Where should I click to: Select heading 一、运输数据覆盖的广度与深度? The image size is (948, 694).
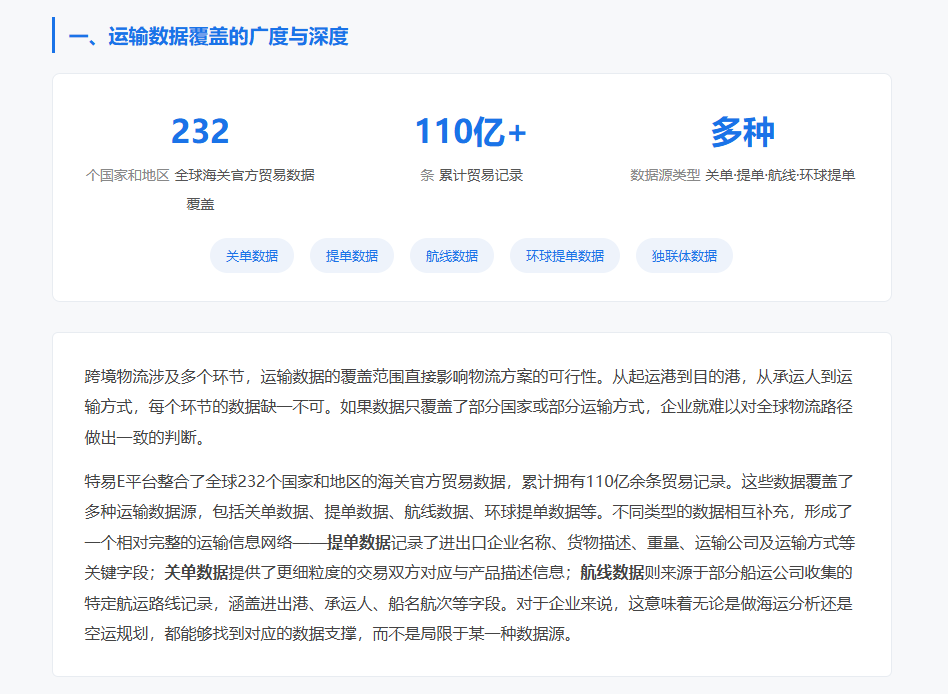[209, 36]
